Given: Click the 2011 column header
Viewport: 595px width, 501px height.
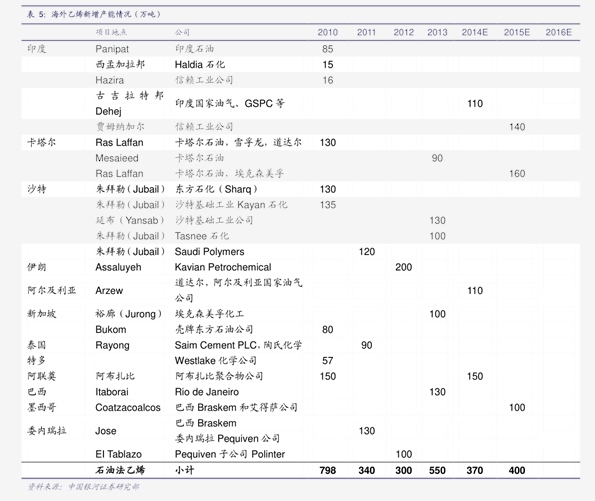Looking at the screenshot, I should tap(366, 32).
